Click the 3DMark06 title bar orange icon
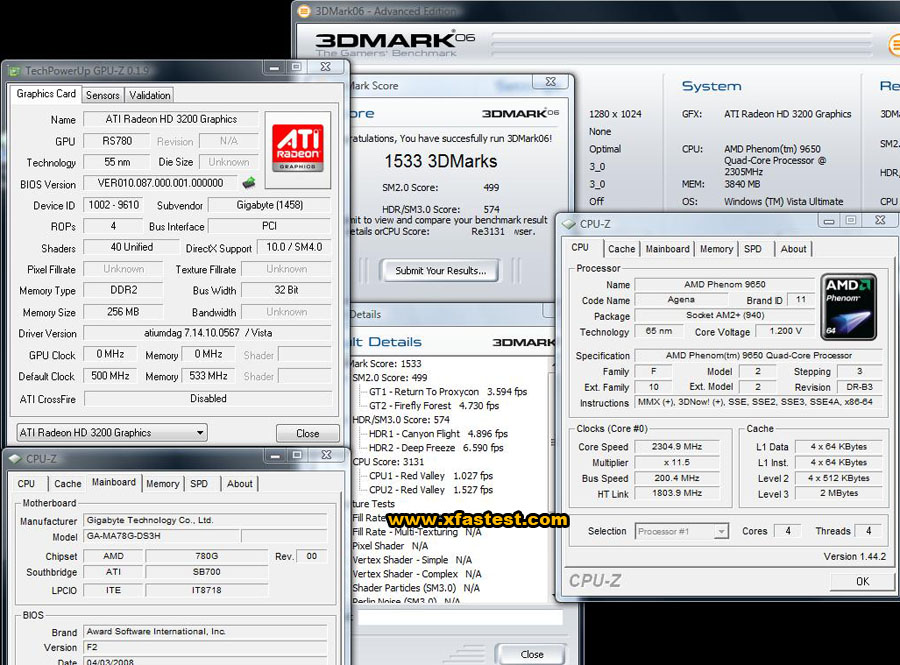This screenshot has width=900, height=665. point(304,10)
